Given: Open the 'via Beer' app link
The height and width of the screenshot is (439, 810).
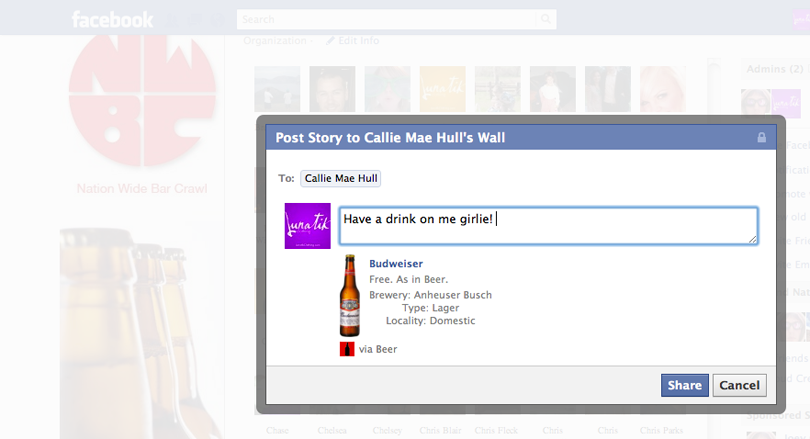Looking at the screenshot, I should pyautogui.click(x=378, y=349).
